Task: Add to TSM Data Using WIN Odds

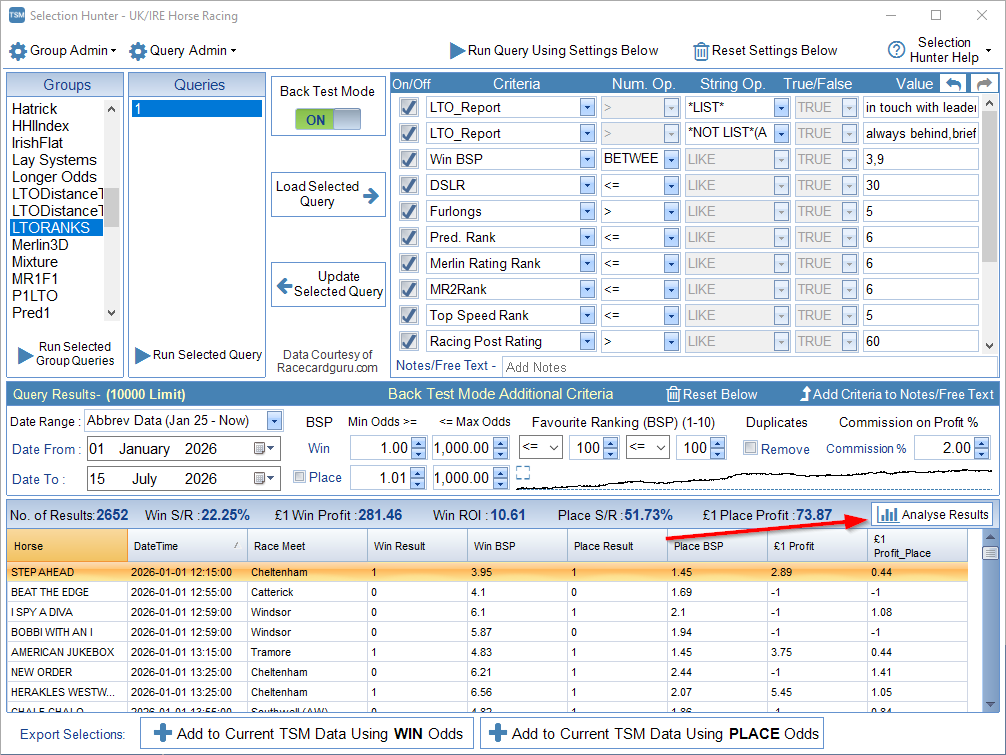Action: (308, 733)
